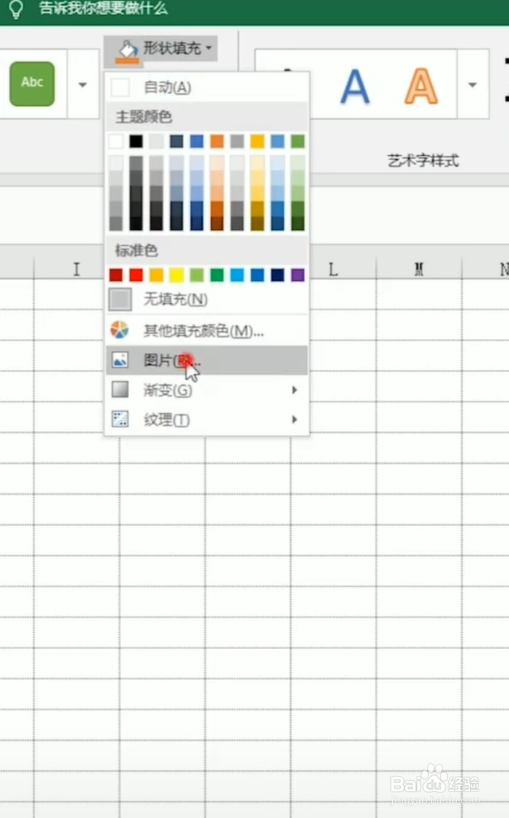Pick the dark blue-gray theme color swatch
The image size is (509, 818).
[x=177, y=141]
